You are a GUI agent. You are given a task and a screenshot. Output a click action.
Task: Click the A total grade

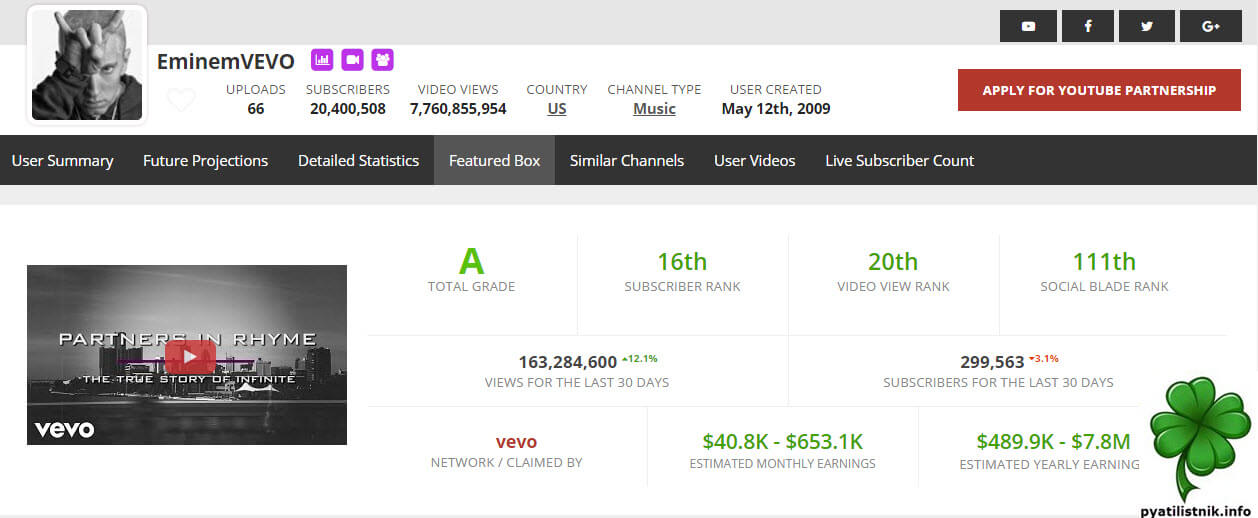tap(471, 262)
